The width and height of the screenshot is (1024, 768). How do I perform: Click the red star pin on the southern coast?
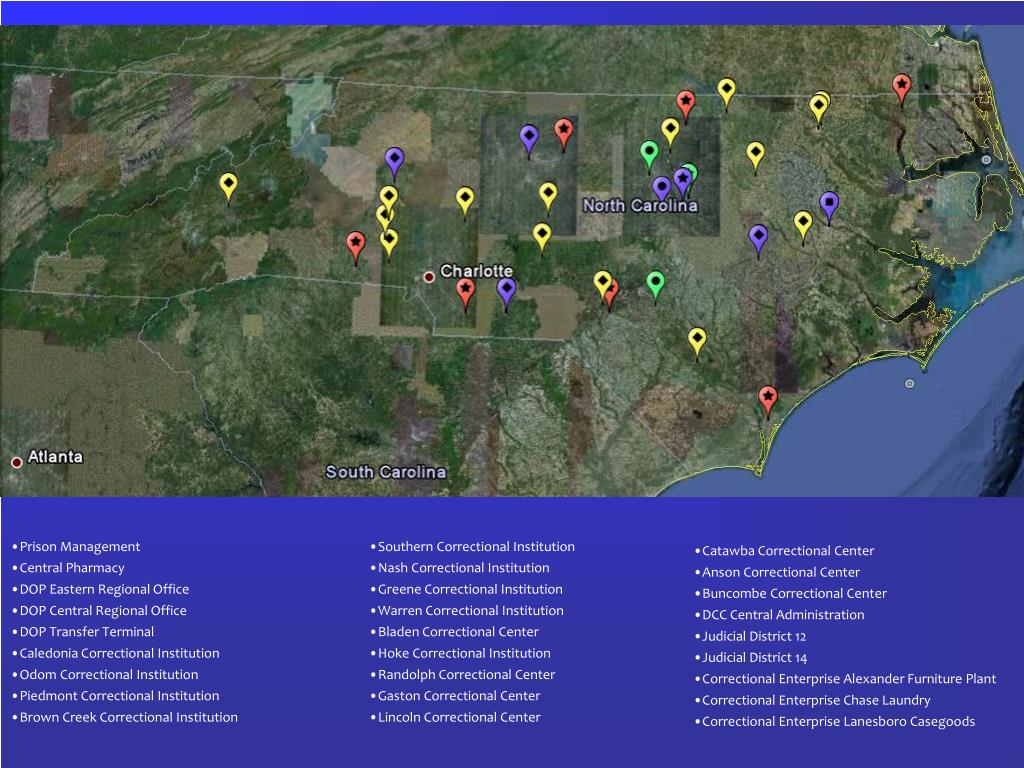click(x=767, y=401)
